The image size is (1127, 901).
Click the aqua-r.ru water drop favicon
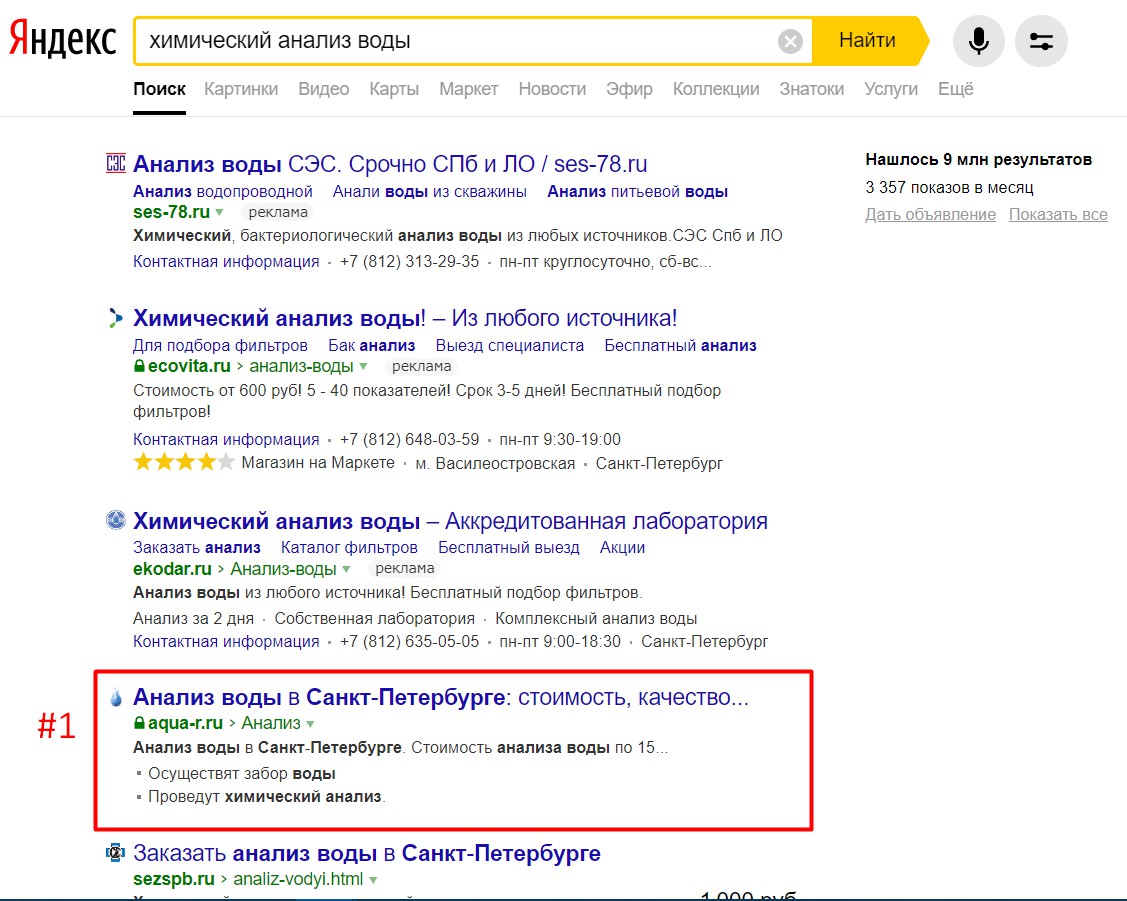click(116, 697)
